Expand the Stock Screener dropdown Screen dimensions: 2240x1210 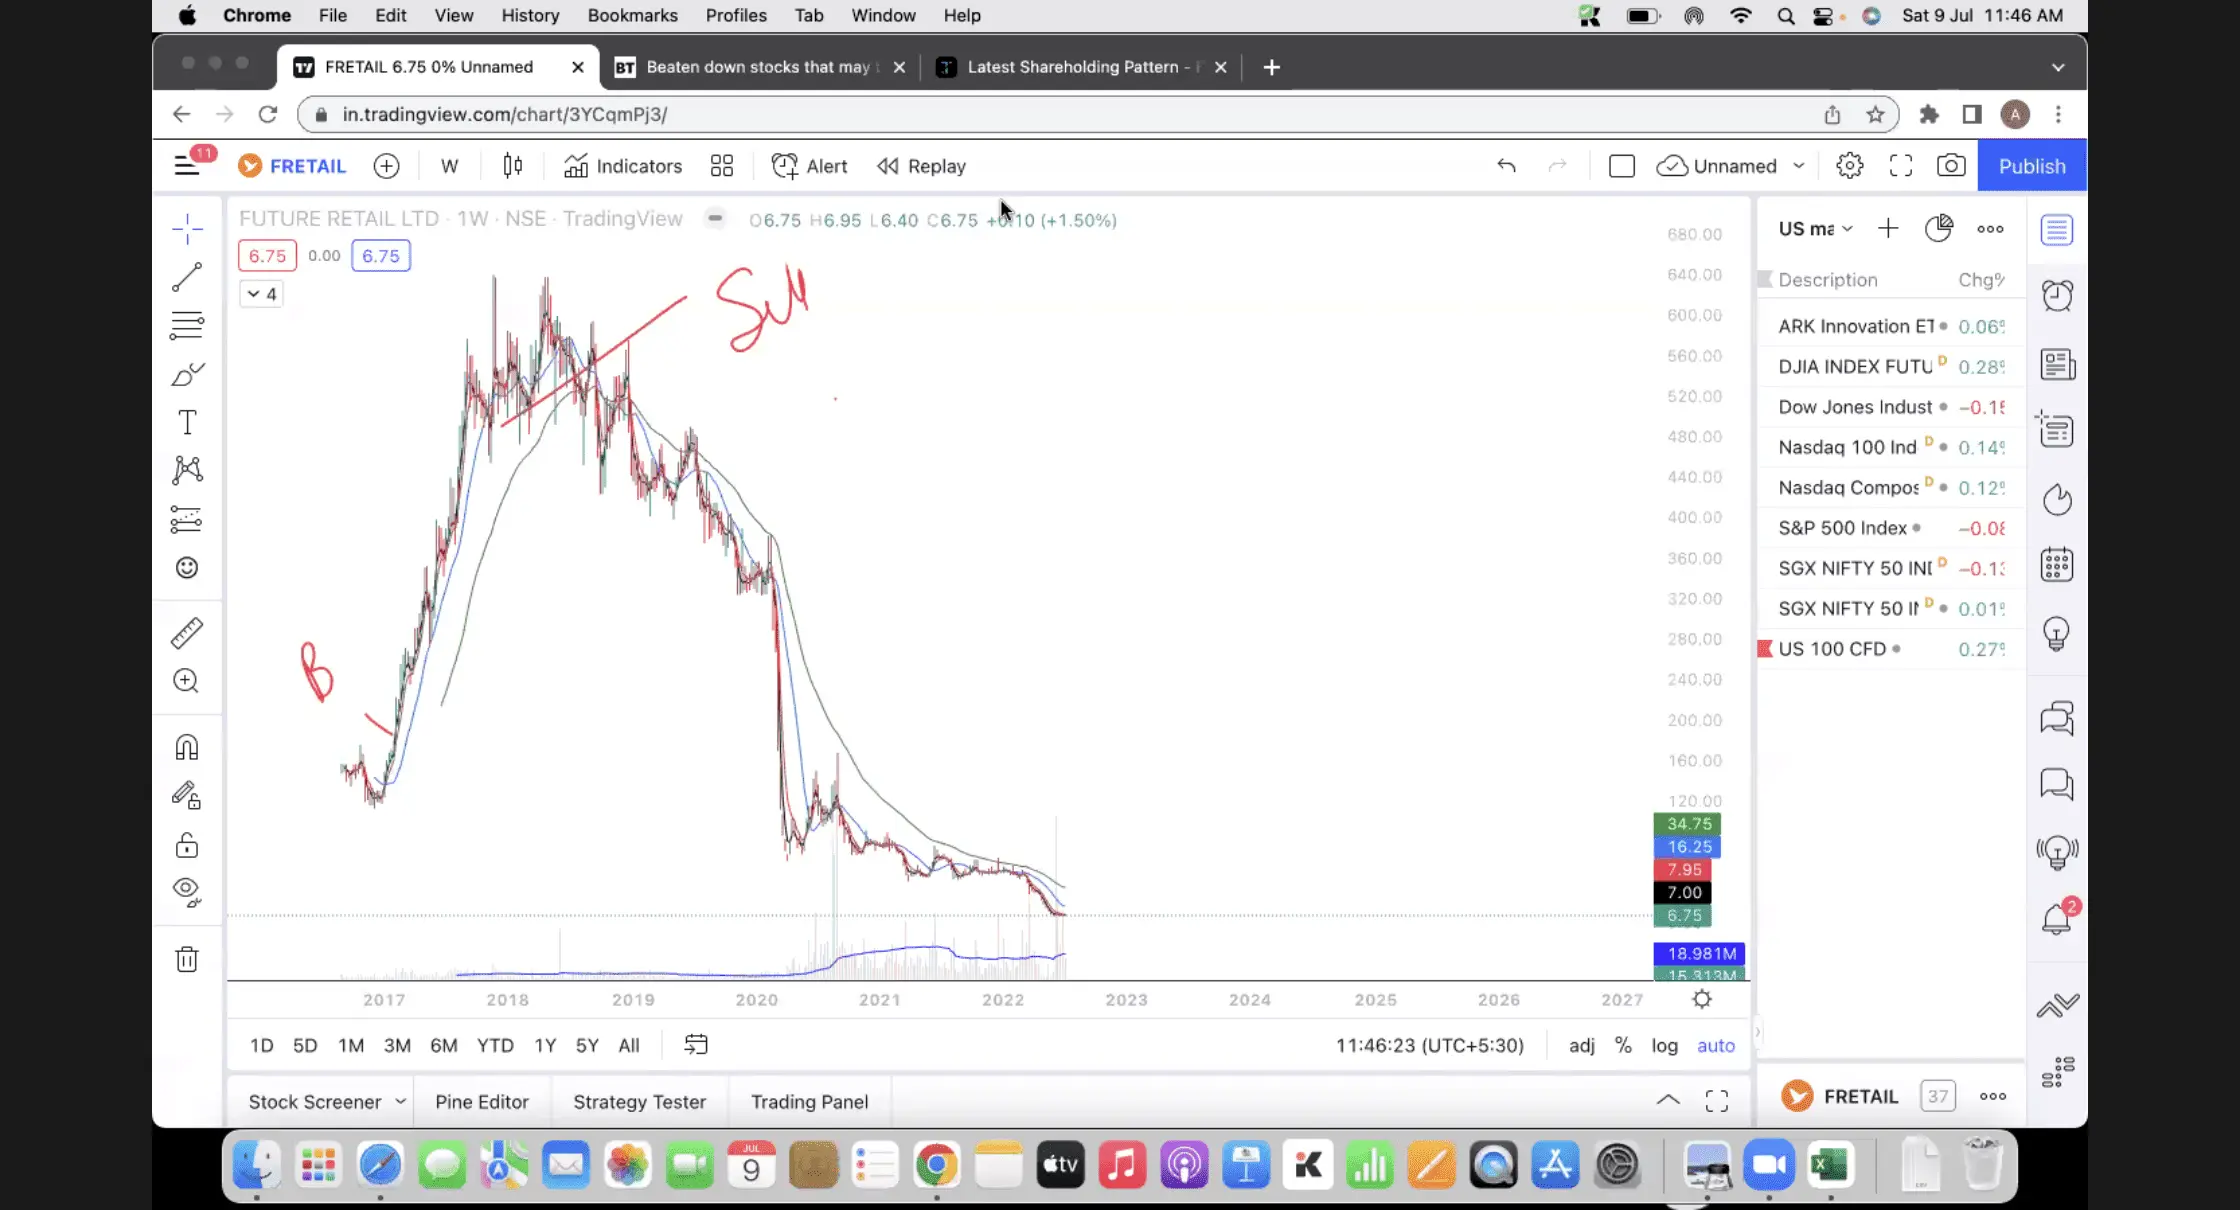tap(400, 1101)
